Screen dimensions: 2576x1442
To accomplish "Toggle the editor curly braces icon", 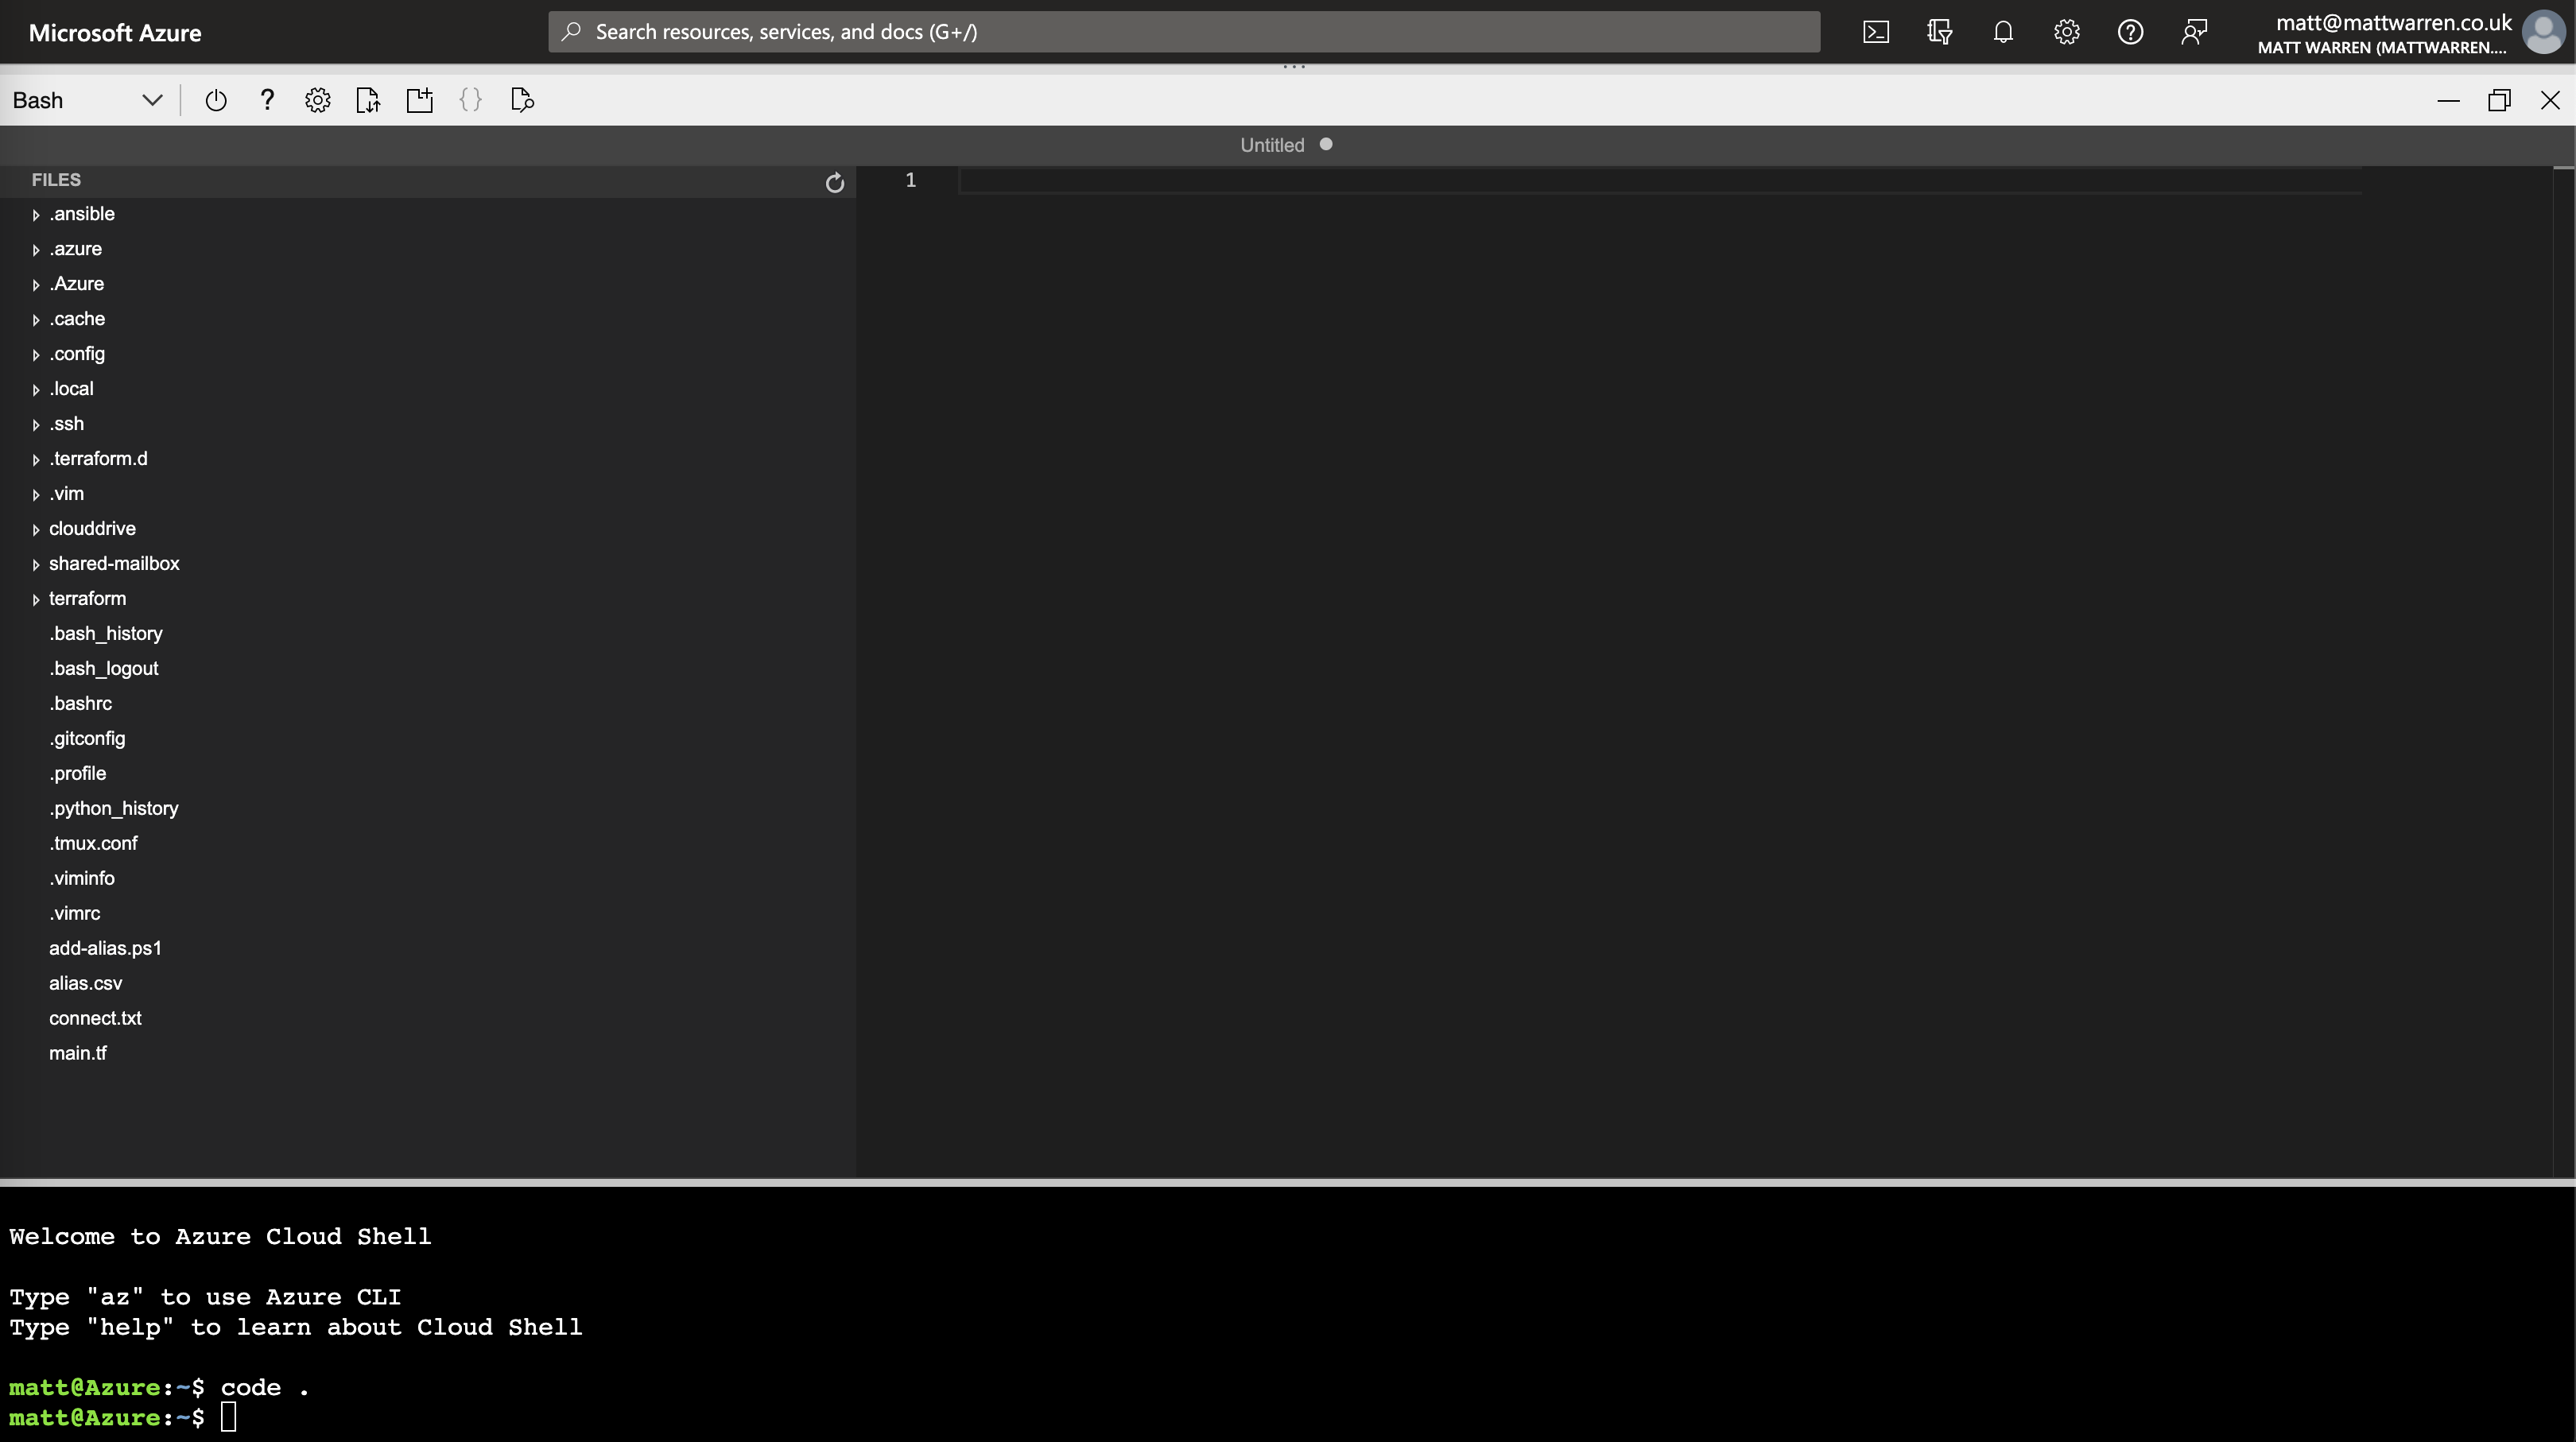I will (471, 100).
